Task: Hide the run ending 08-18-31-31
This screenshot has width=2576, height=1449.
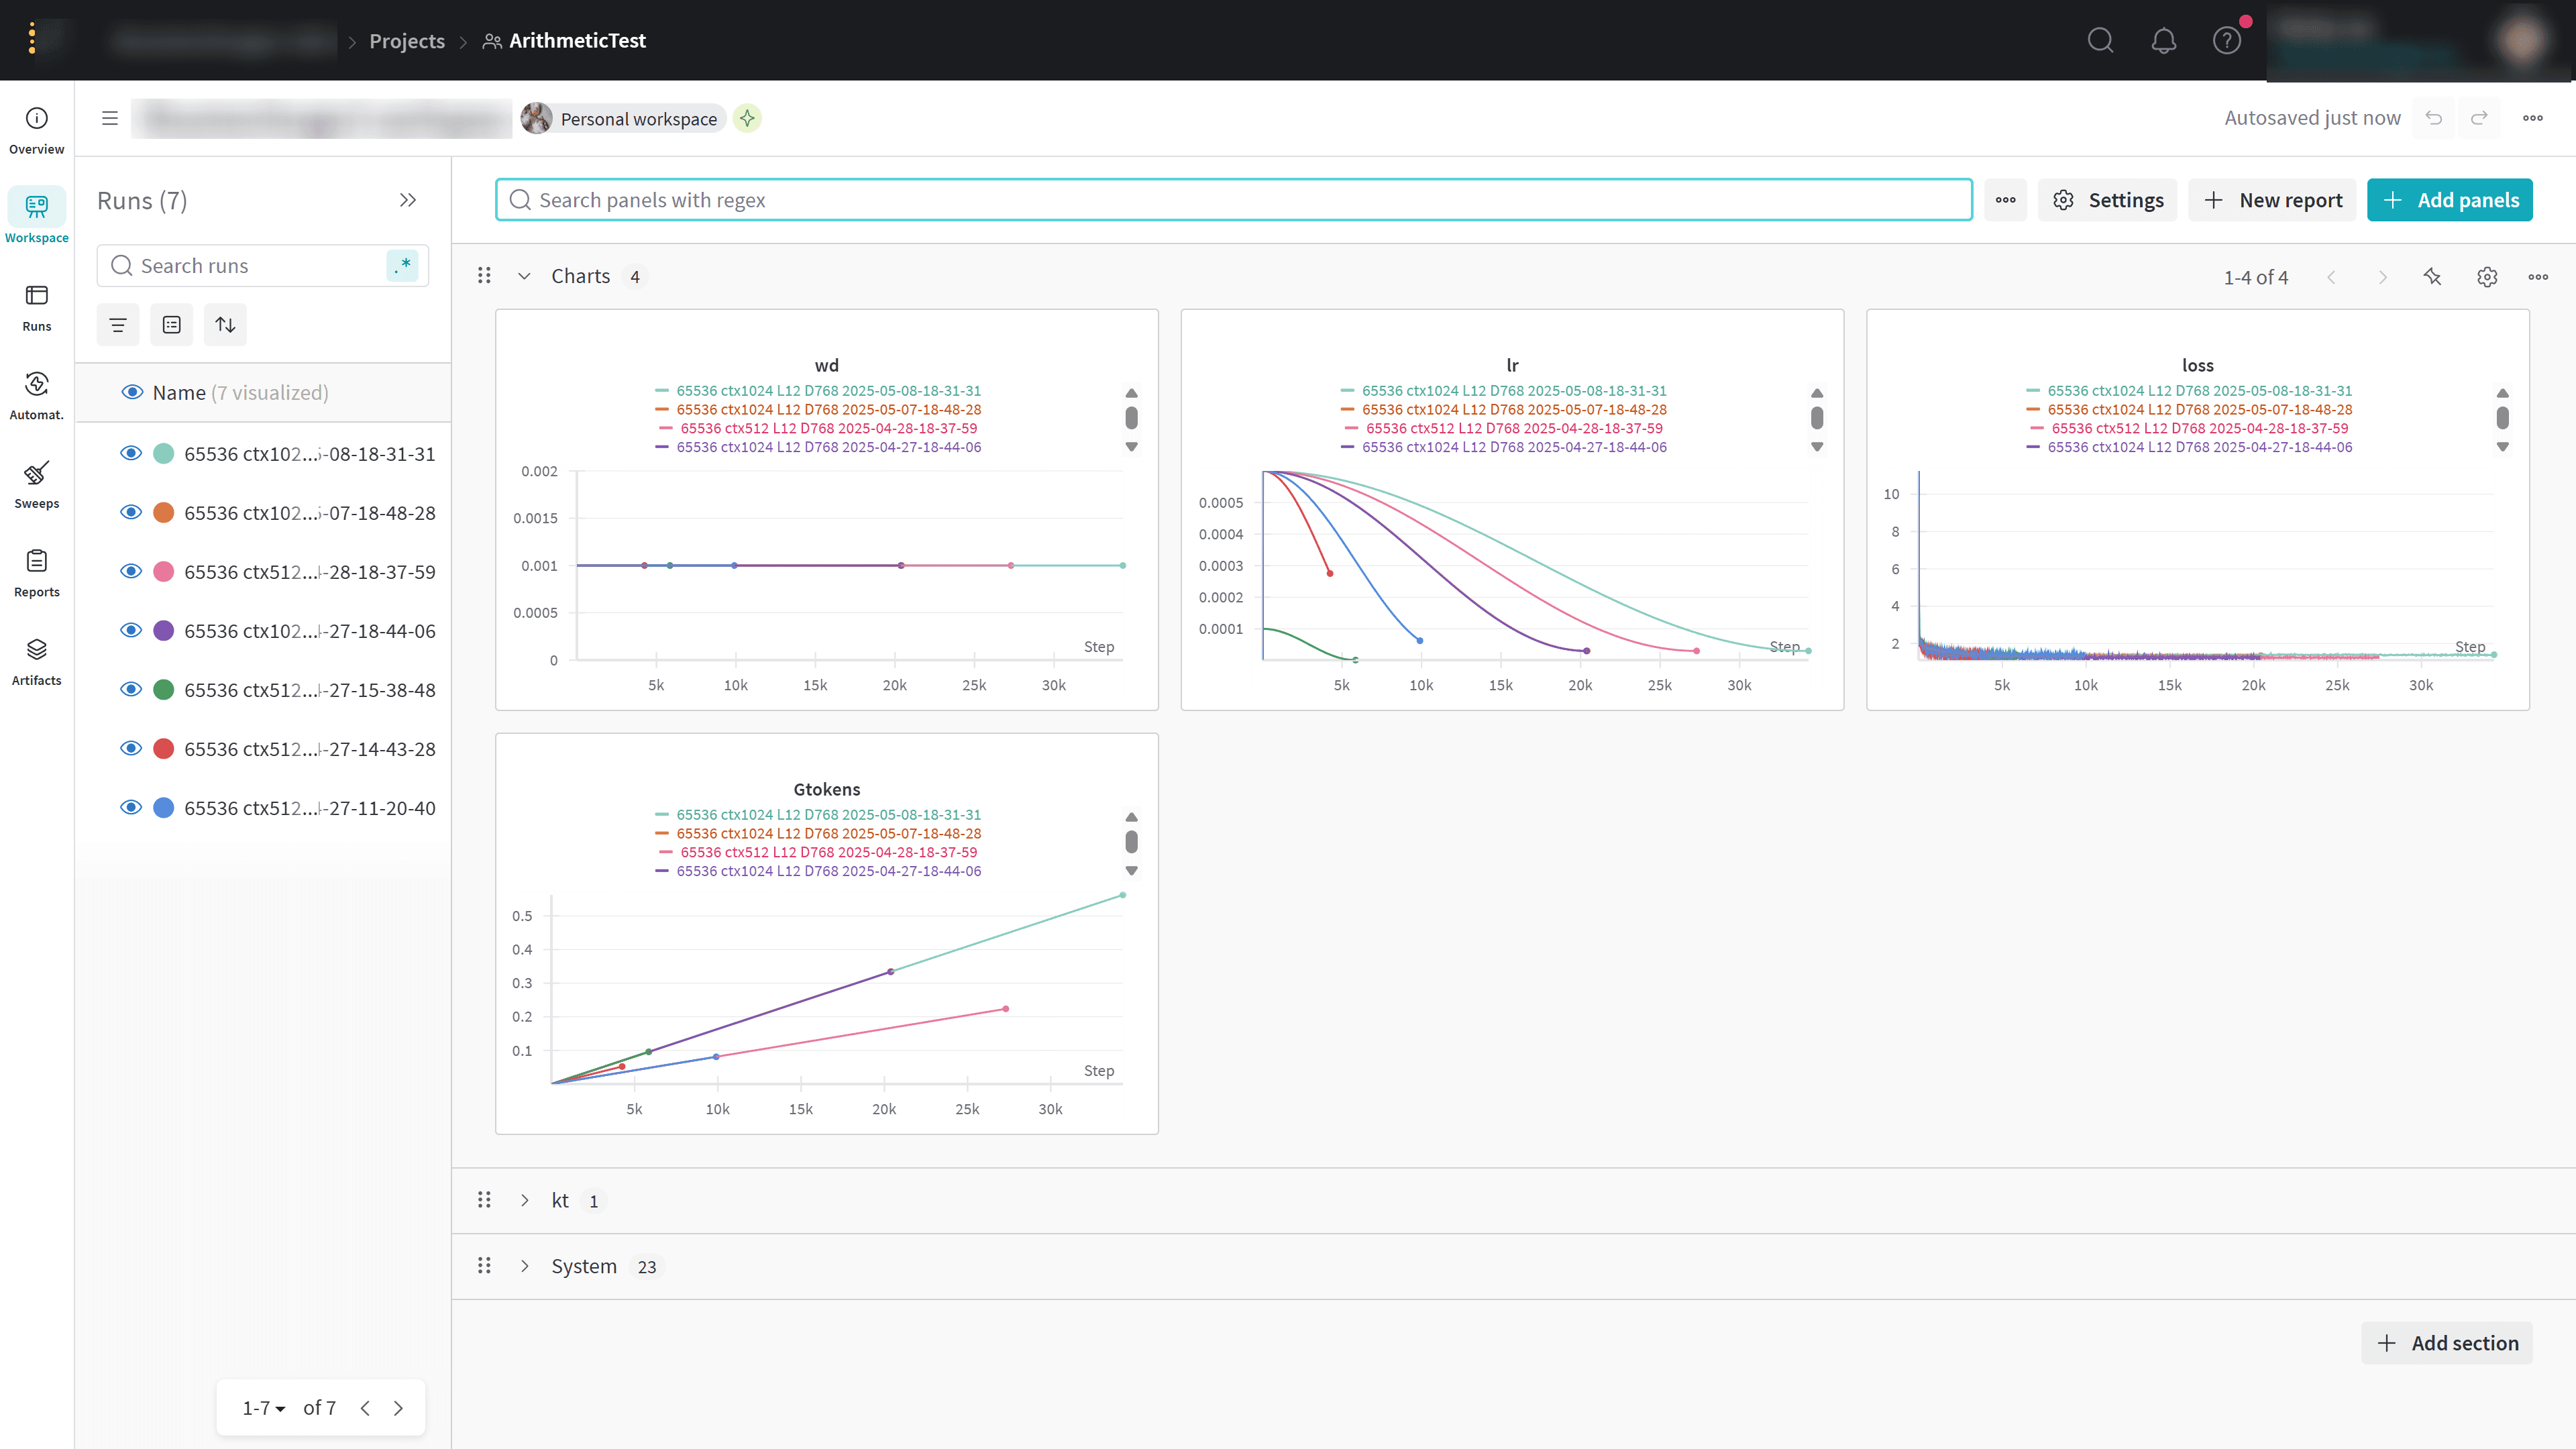Action: (x=131, y=453)
